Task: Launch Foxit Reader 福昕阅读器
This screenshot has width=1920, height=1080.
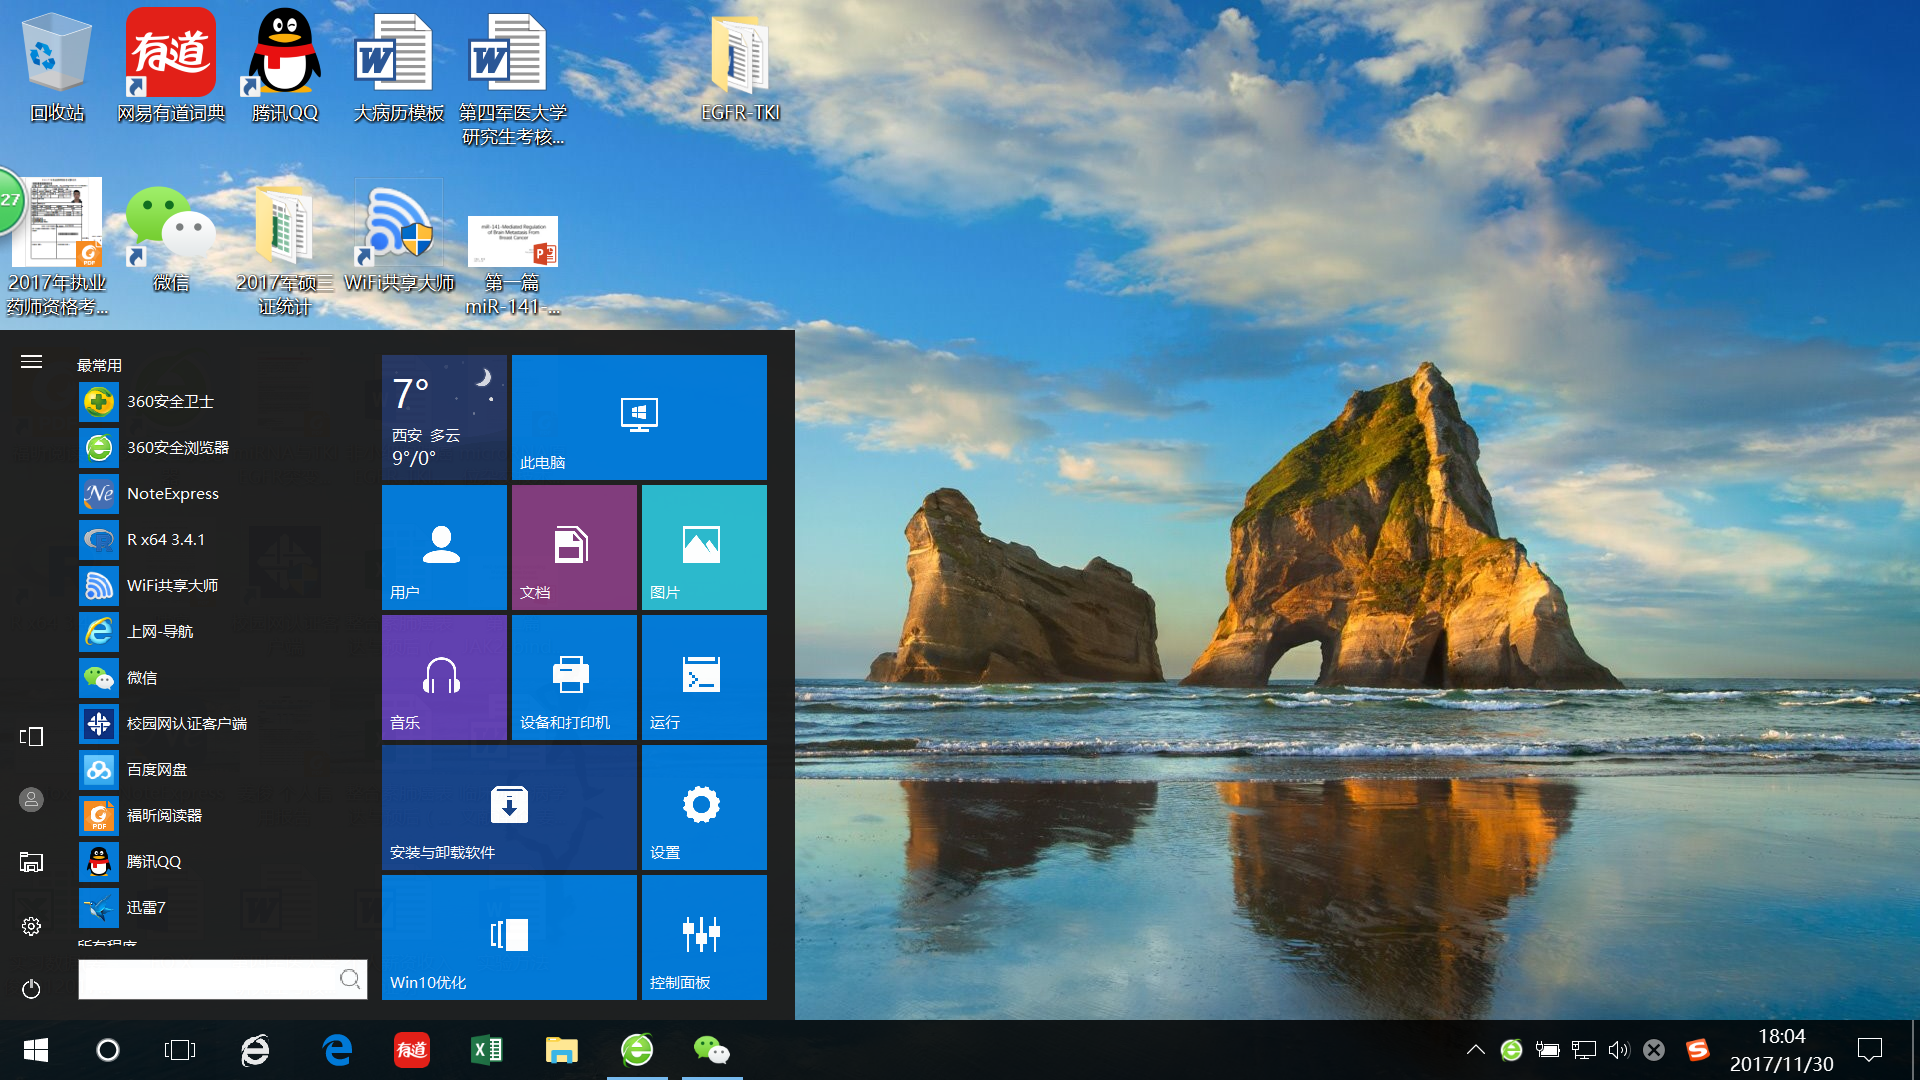Action: point(163,815)
